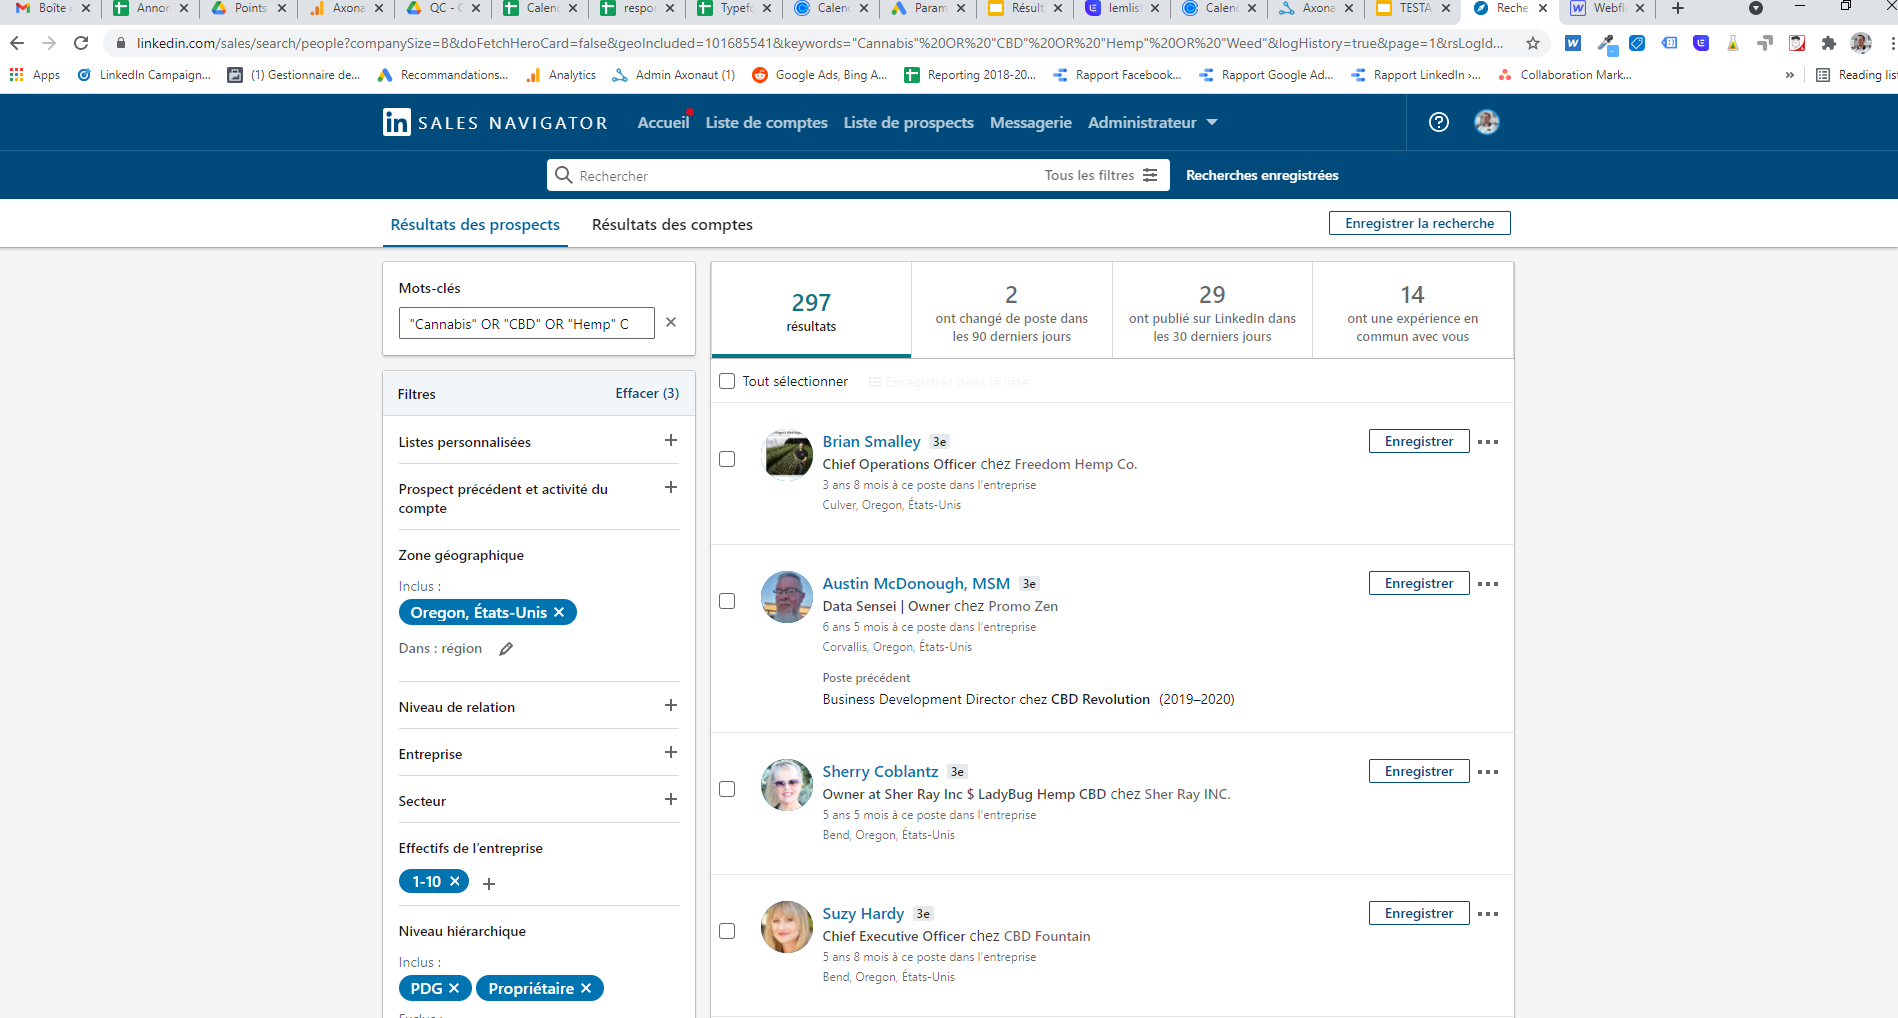Image resolution: width=1898 pixels, height=1018 pixels.
Task: Filter by 29 who posted on LinkedIn
Action: point(1212,310)
